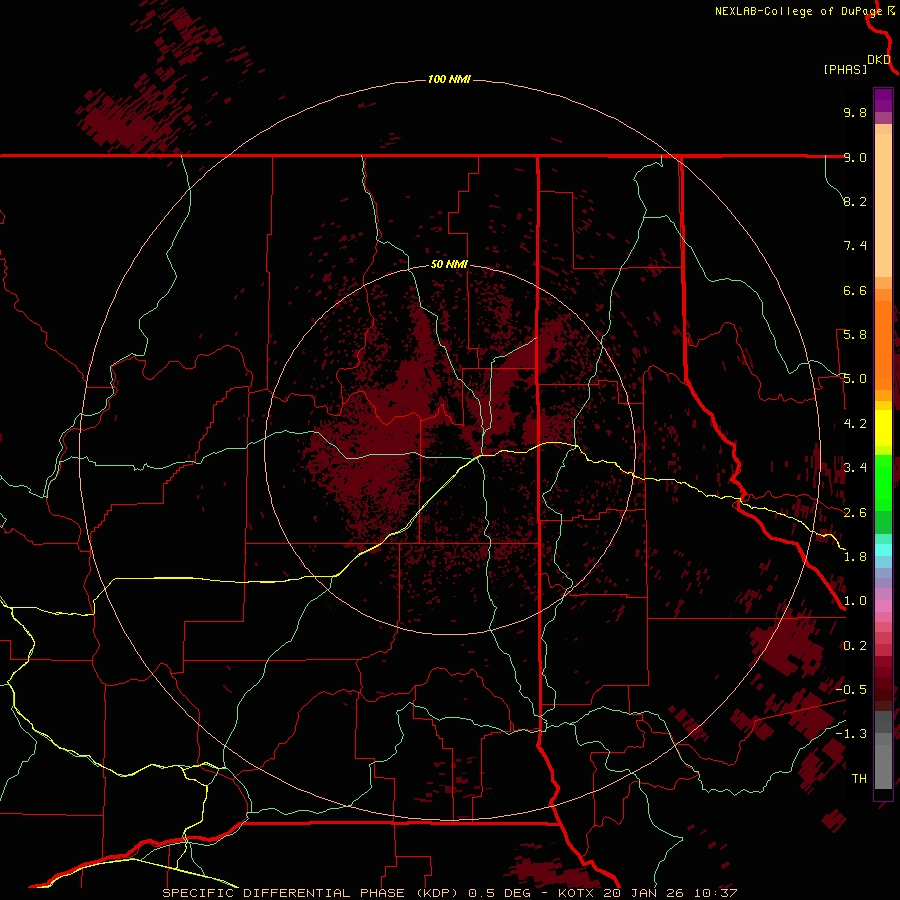Click the 2.6 value on the scale
This screenshot has height=900, width=900.
(855, 513)
